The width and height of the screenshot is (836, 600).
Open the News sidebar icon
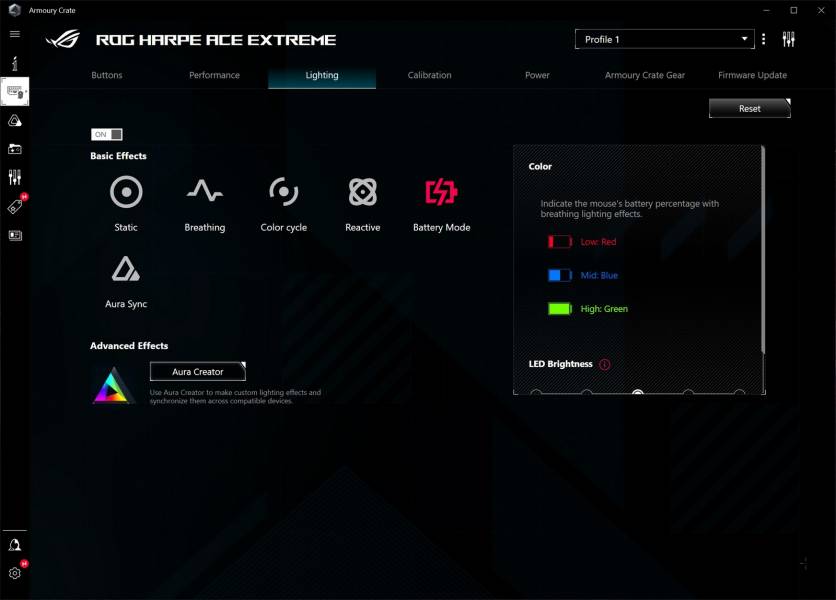click(x=15, y=235)
